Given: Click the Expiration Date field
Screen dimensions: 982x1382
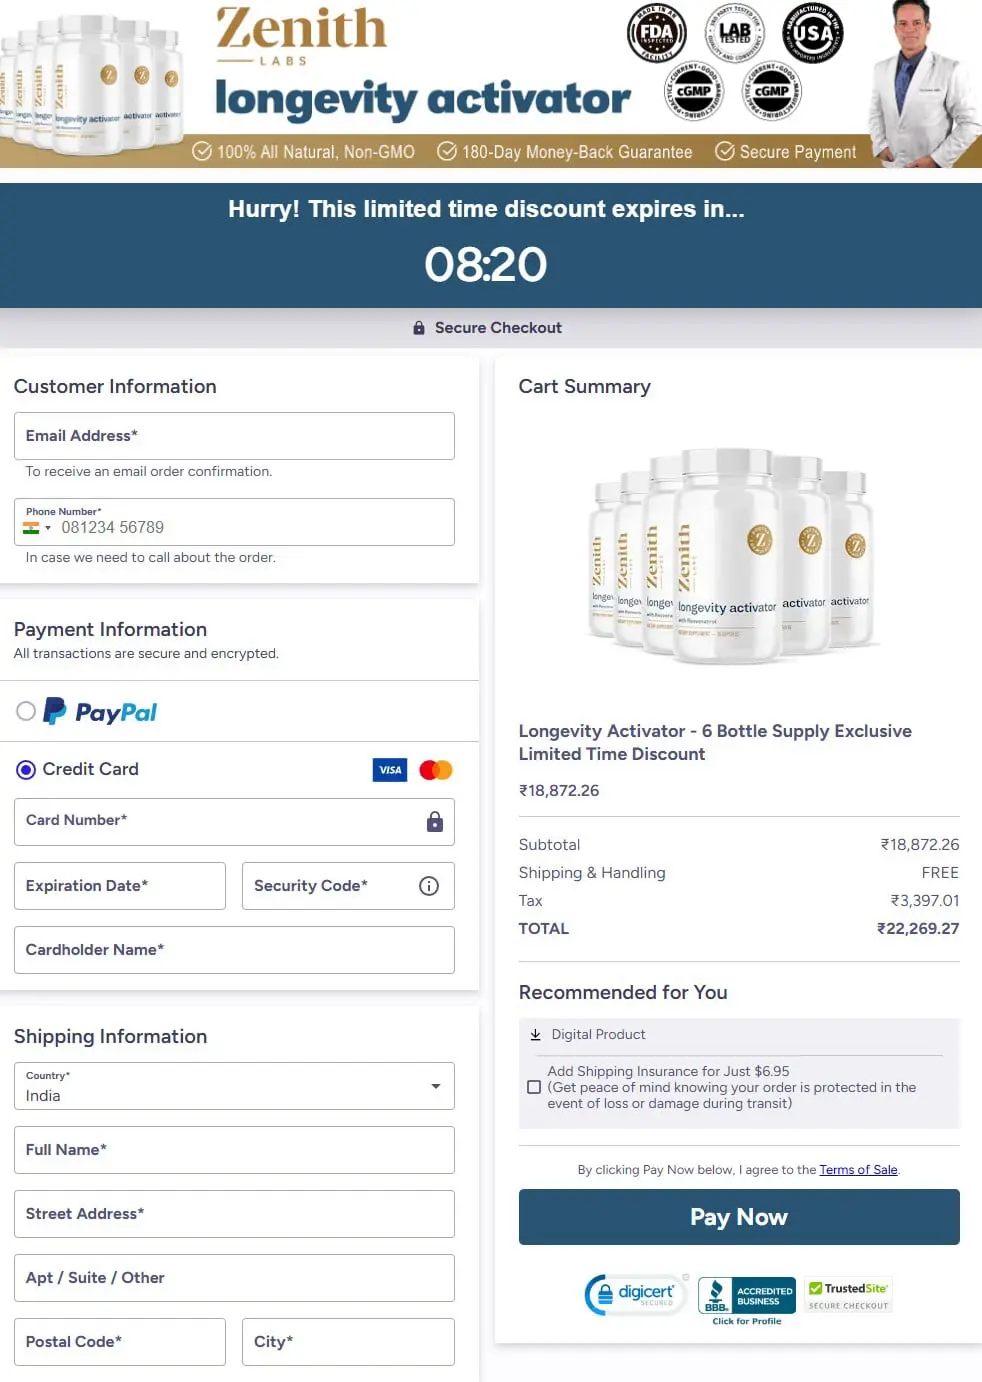Looking at the screenshot, I should pos(120,886).
